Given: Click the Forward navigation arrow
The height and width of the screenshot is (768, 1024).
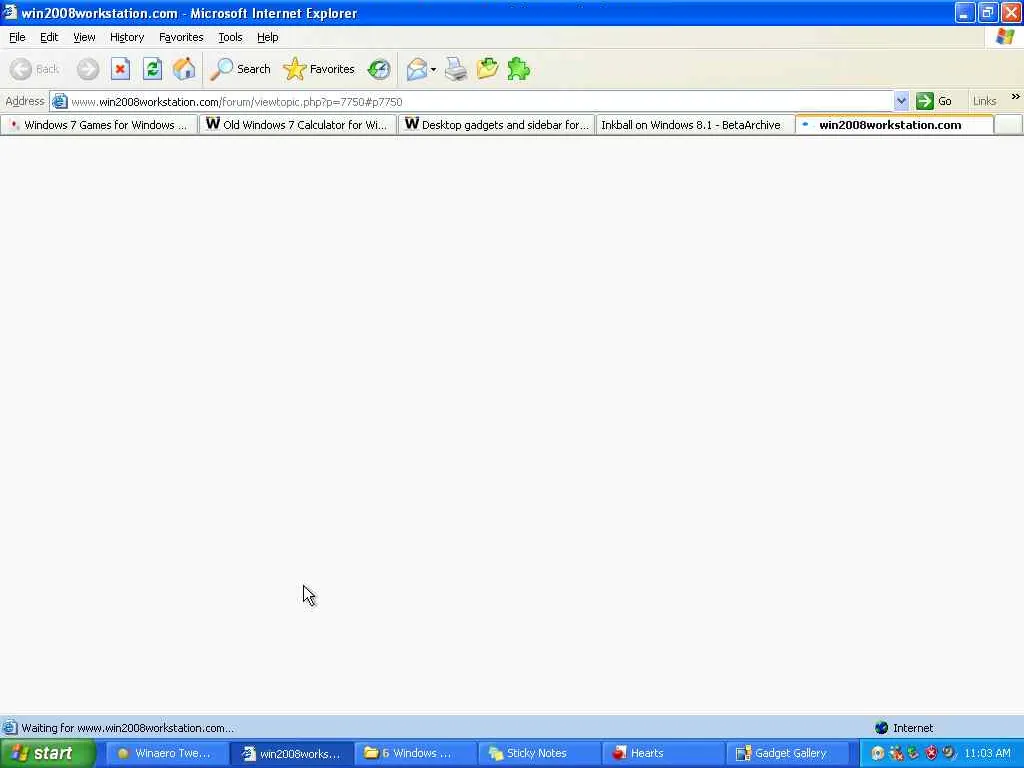Looking at the screenshot, I should [x=88, y=69].
